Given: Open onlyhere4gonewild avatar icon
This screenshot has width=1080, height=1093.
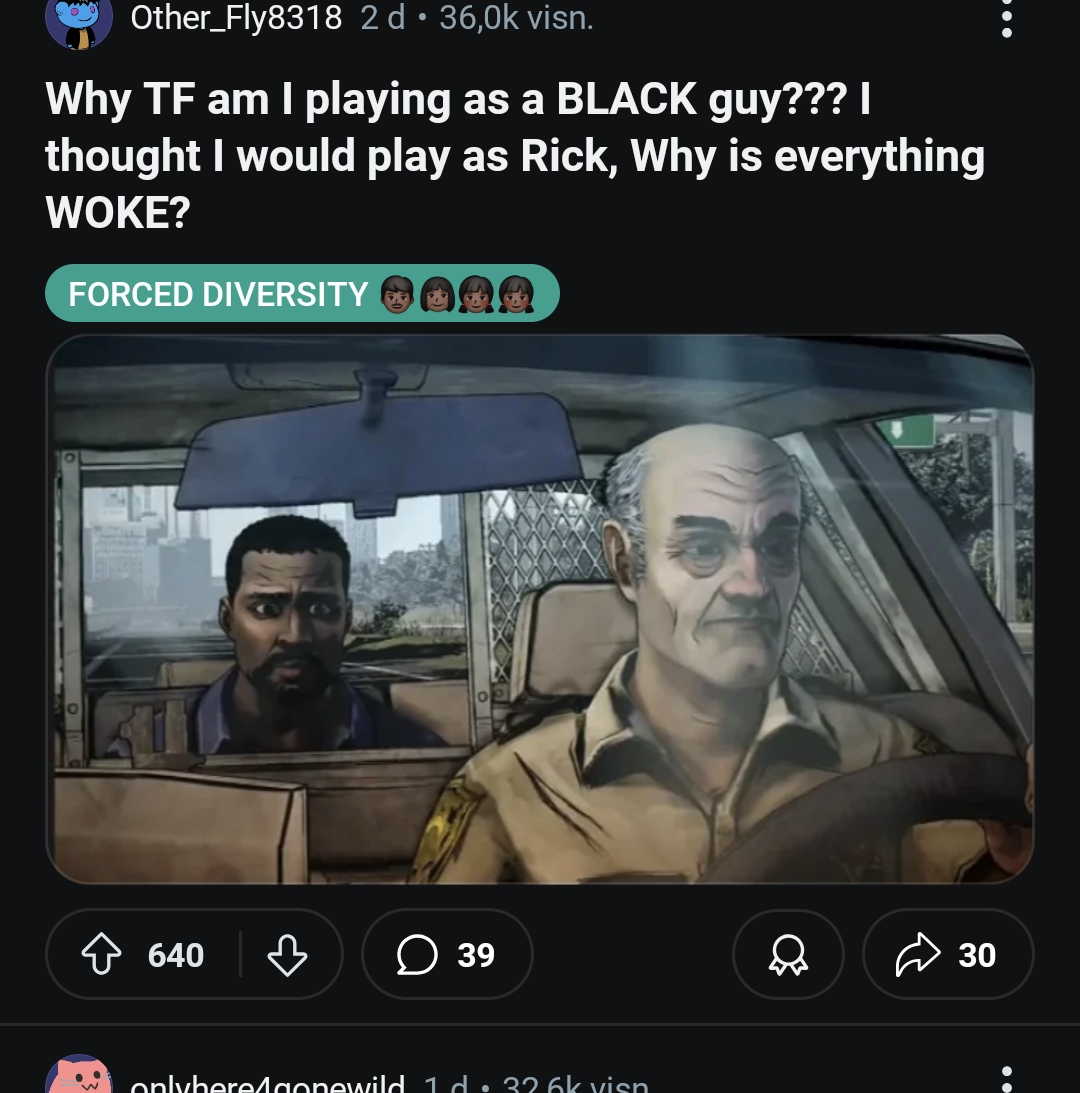Looking at the screenshot, I should tap(79, 1075).
